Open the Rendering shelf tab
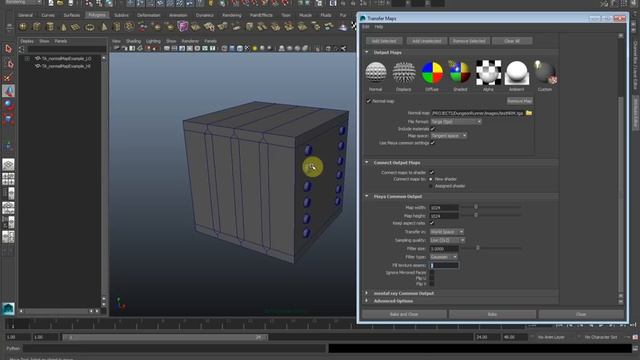Viewport: 640px width, 360px height. [231, 15]
